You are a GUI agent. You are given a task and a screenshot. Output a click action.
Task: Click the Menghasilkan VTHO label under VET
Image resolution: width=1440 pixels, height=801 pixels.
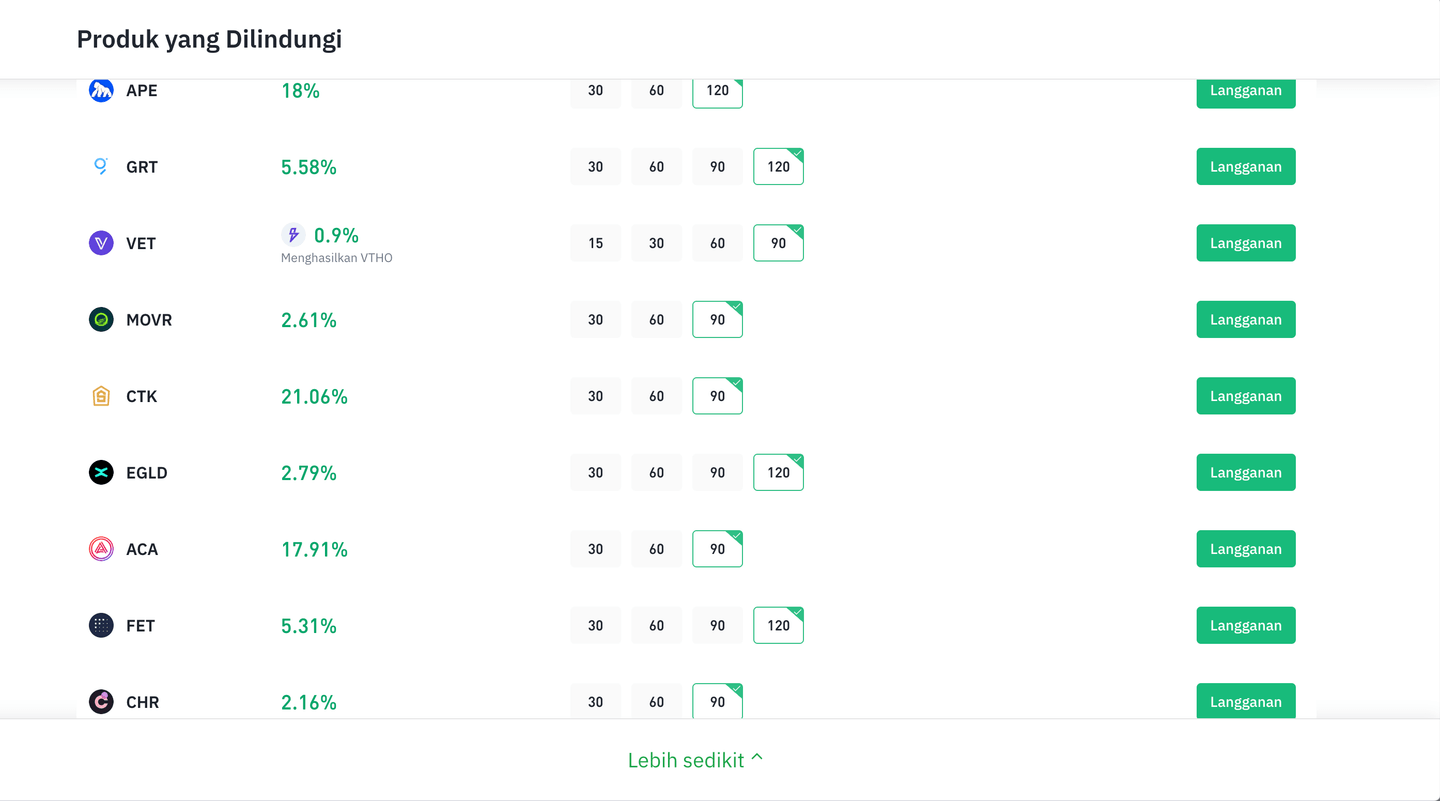pyautogui.click(x=336, y=258)
